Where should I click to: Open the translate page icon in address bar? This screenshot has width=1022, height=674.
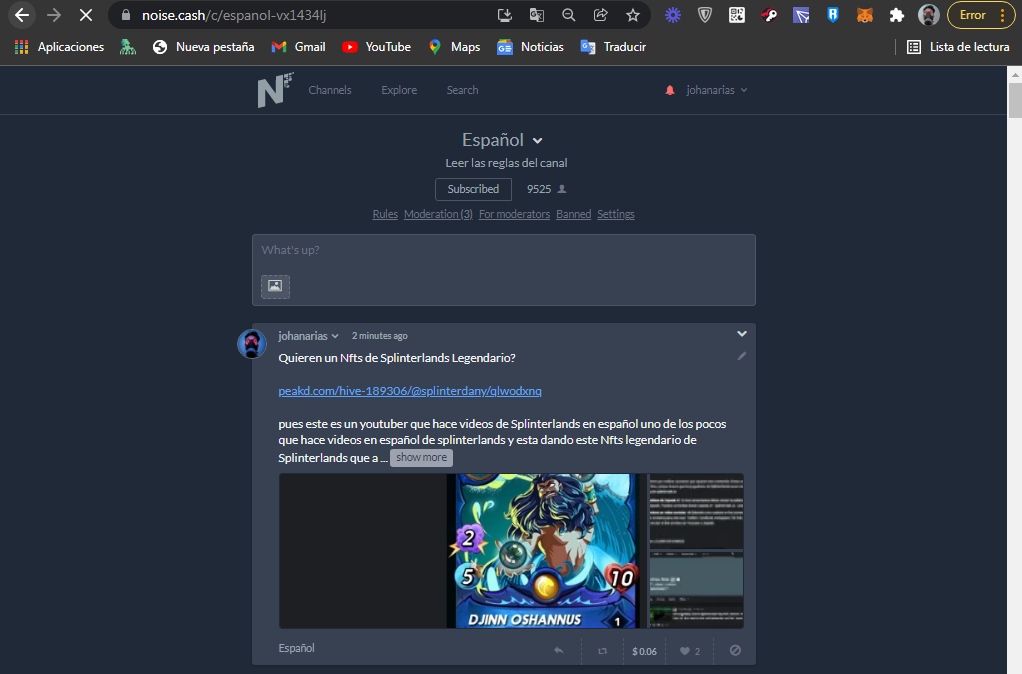point(536,15)
